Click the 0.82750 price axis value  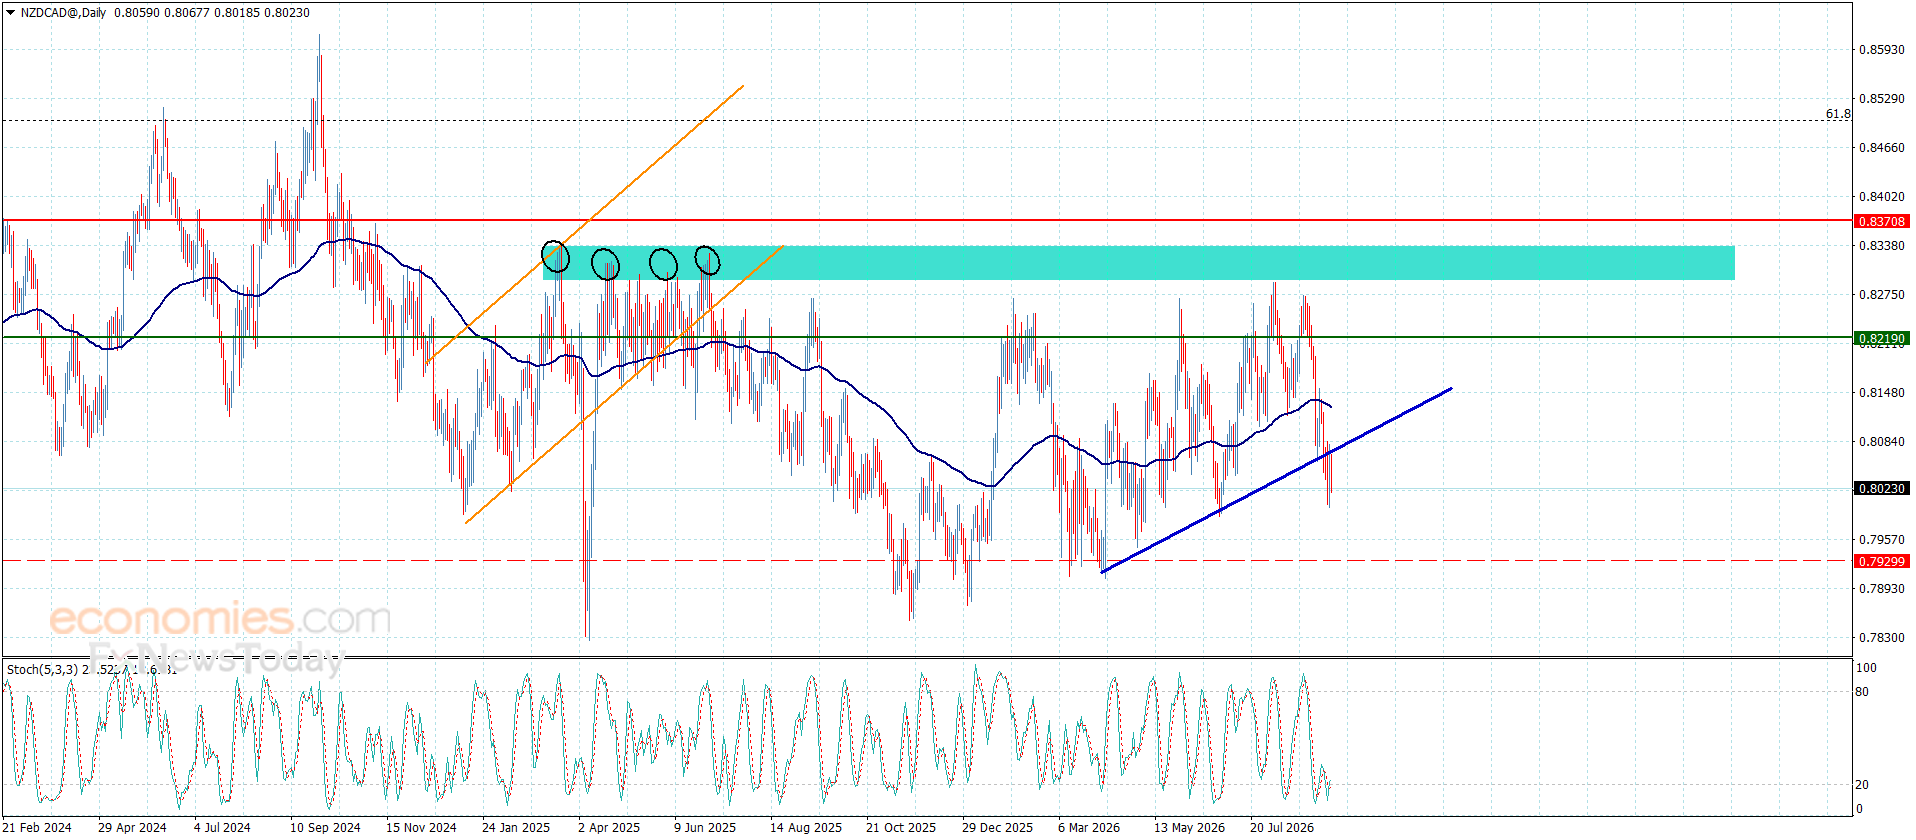pyautogui.click(x=1881, y=294)
